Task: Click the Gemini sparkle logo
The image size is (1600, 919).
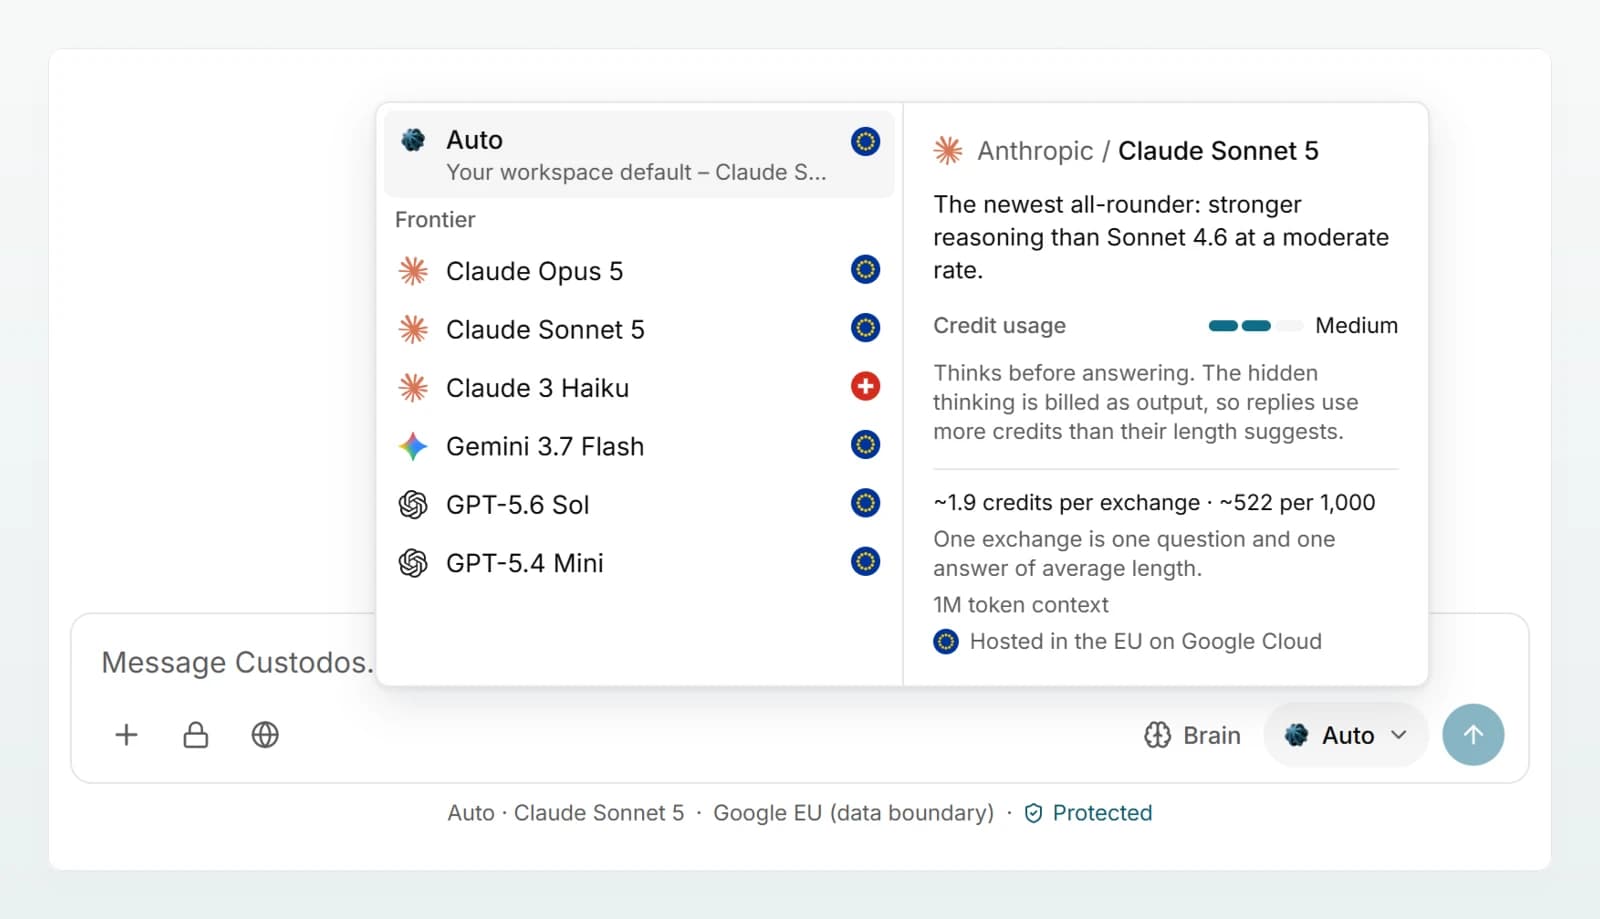Action: coord(413,446)
